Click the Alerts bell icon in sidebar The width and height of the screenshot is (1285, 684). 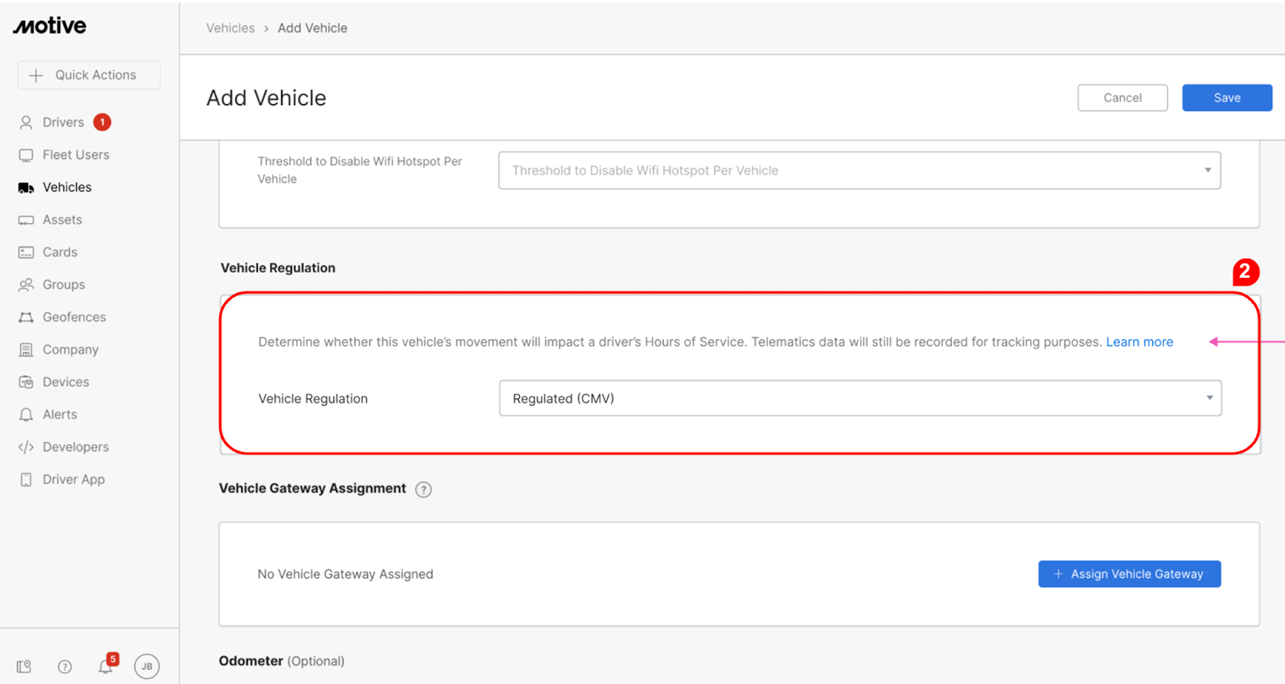(26, 414)
